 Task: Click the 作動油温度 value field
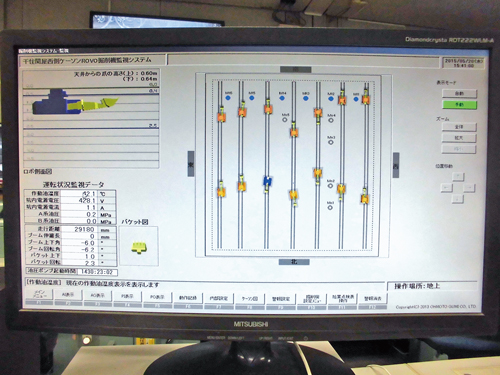80,193
